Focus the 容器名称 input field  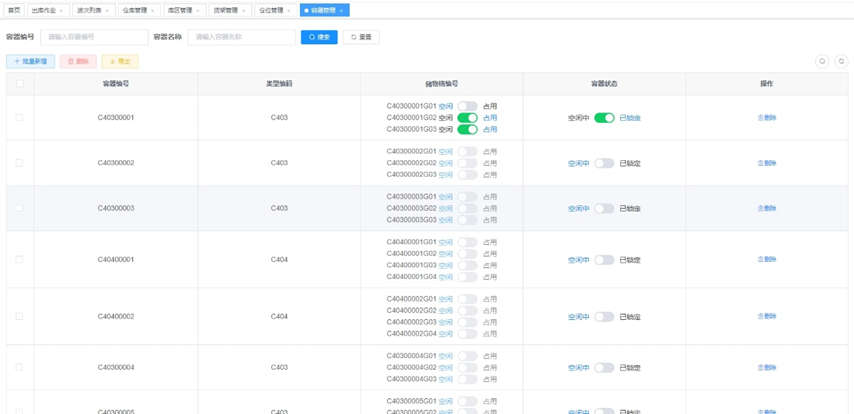click(241, 37)
